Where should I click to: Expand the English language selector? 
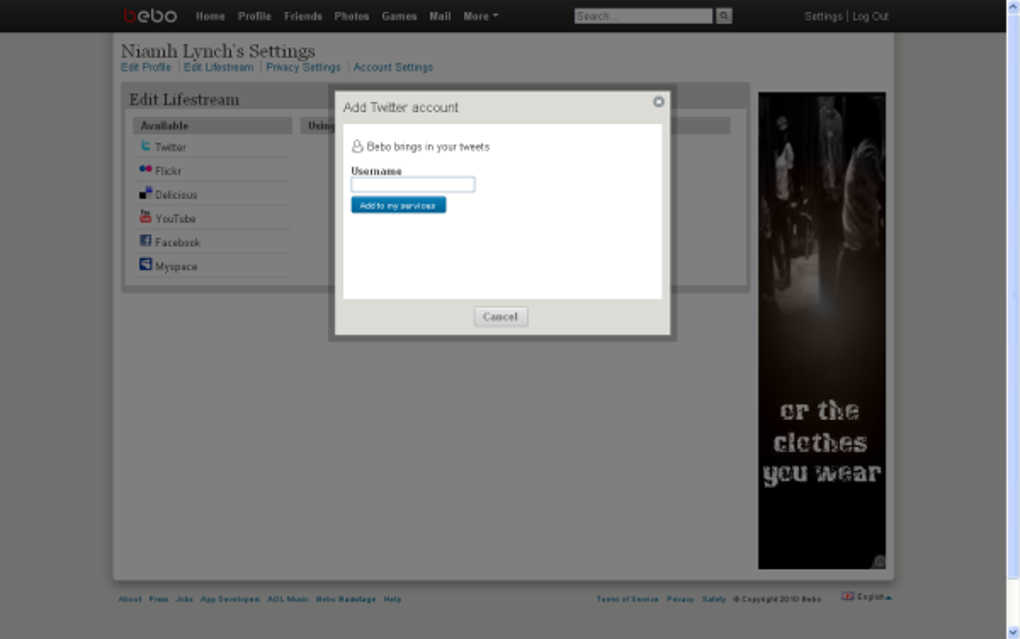click(x=873, y=597)
